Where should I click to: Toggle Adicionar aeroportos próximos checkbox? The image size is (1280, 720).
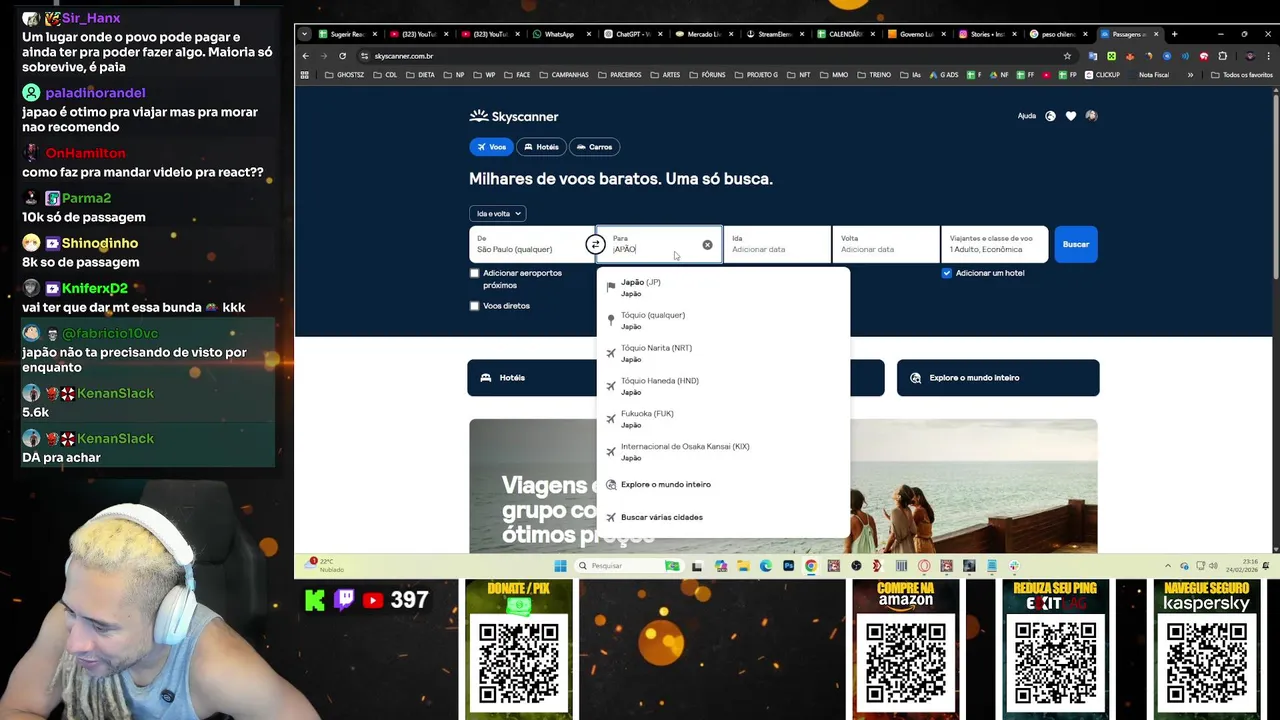[x=475, y=273]
